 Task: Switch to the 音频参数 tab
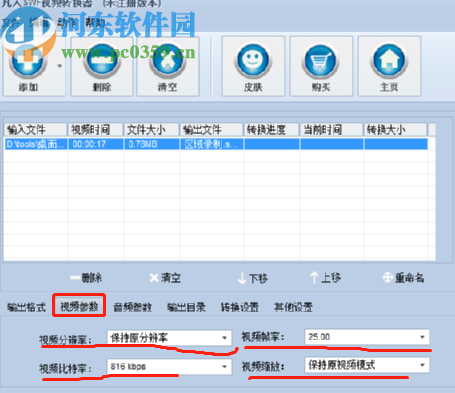(x=133, y=307)
